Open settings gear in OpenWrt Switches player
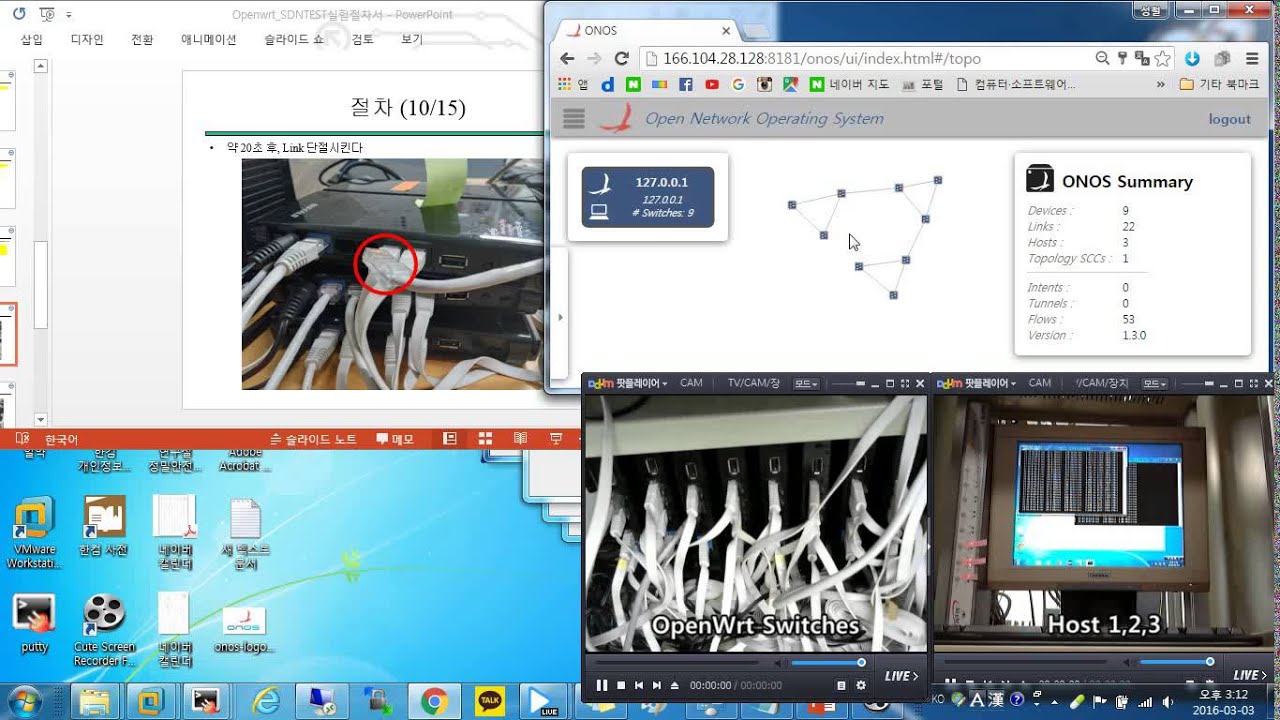 (860, 685)
